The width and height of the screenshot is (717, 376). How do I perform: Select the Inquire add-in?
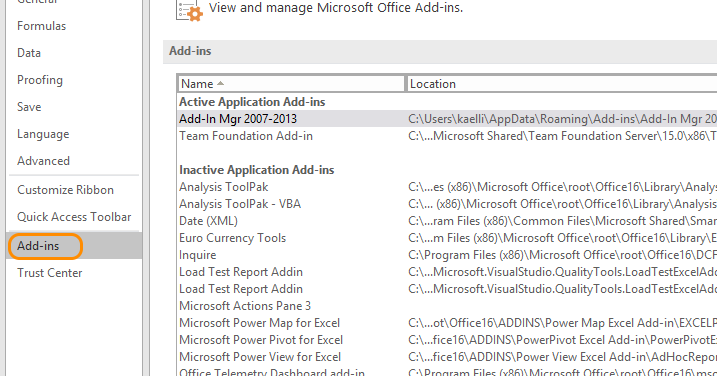(198, 255)
